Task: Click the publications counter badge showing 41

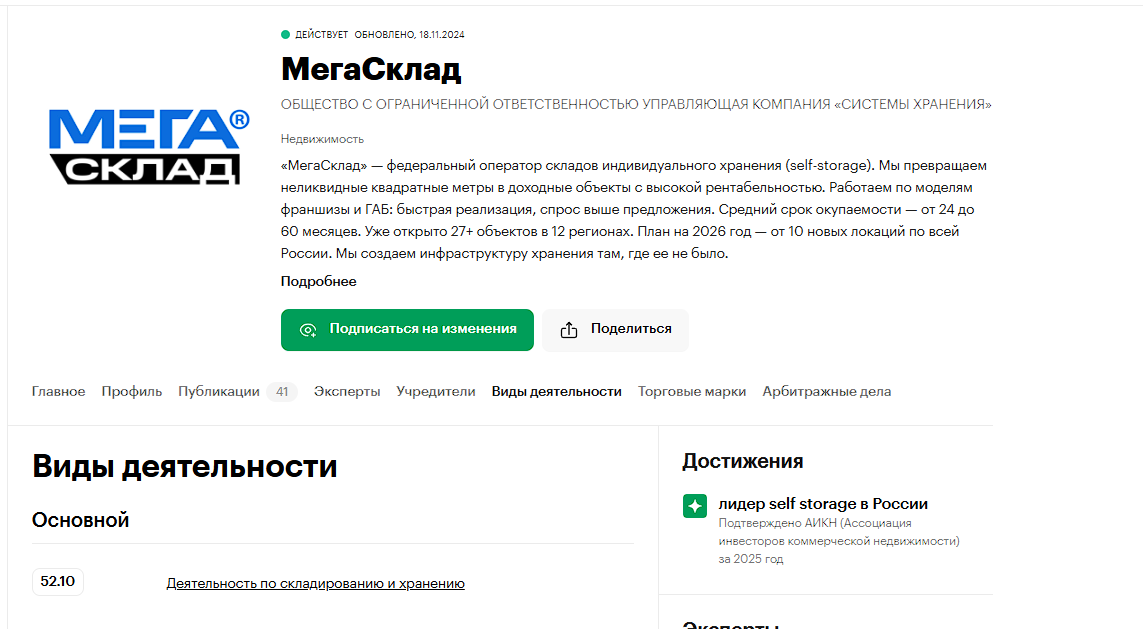Action: point(284,391)
